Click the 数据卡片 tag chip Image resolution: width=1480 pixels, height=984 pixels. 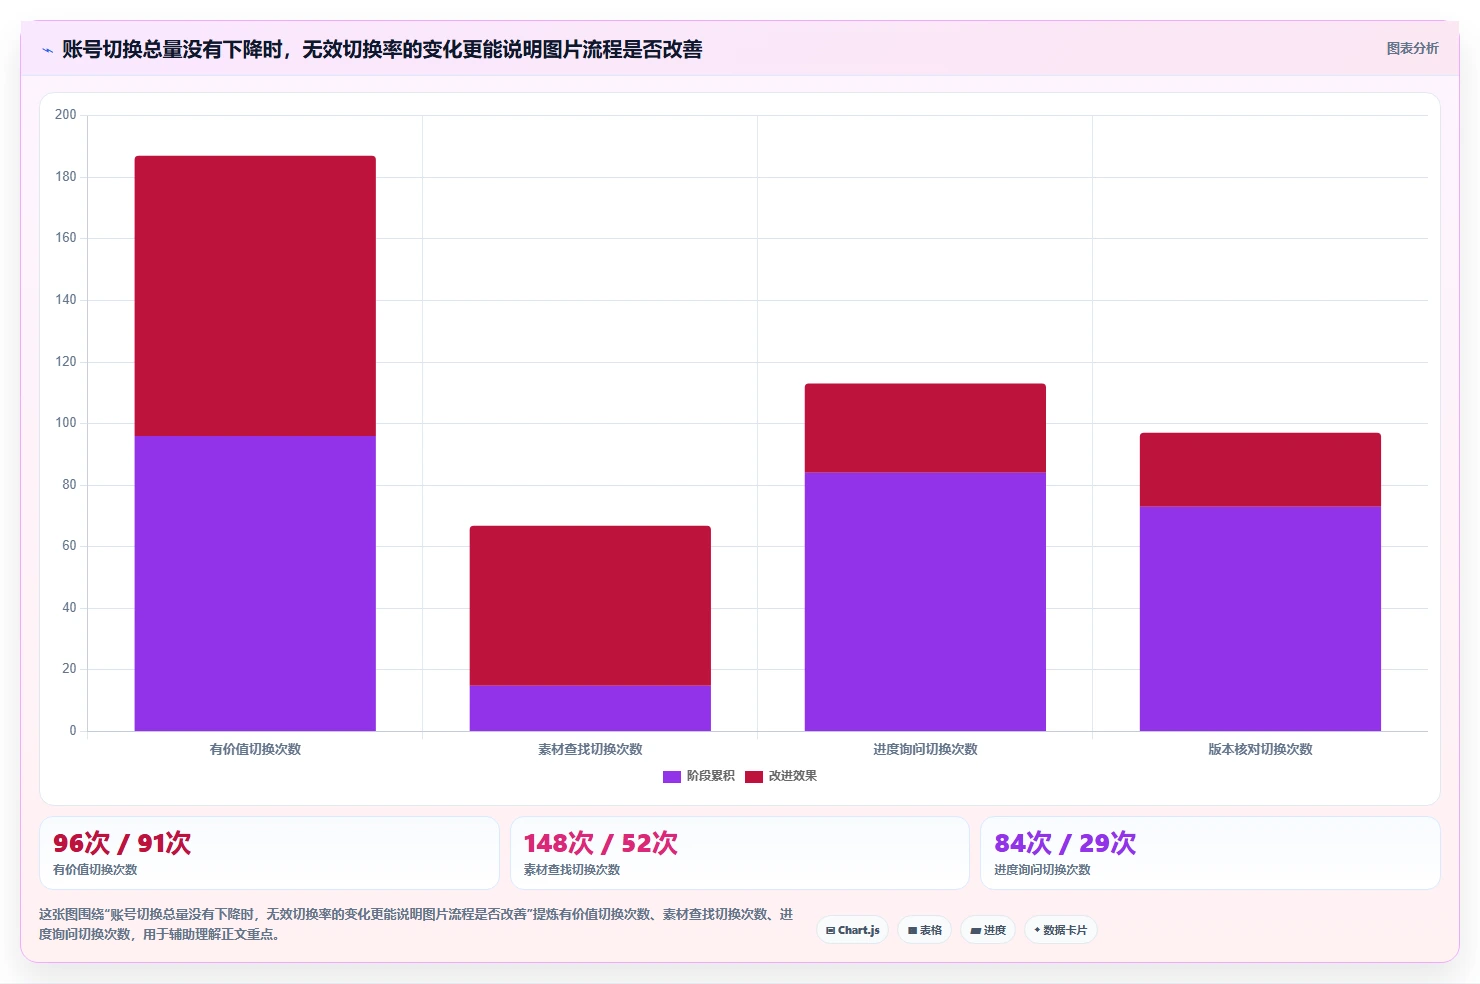click(x=1061, y=930)
